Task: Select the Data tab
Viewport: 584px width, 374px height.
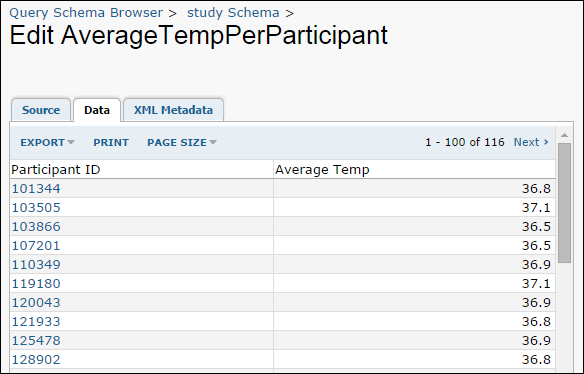Action: click(x=97, y=110)
